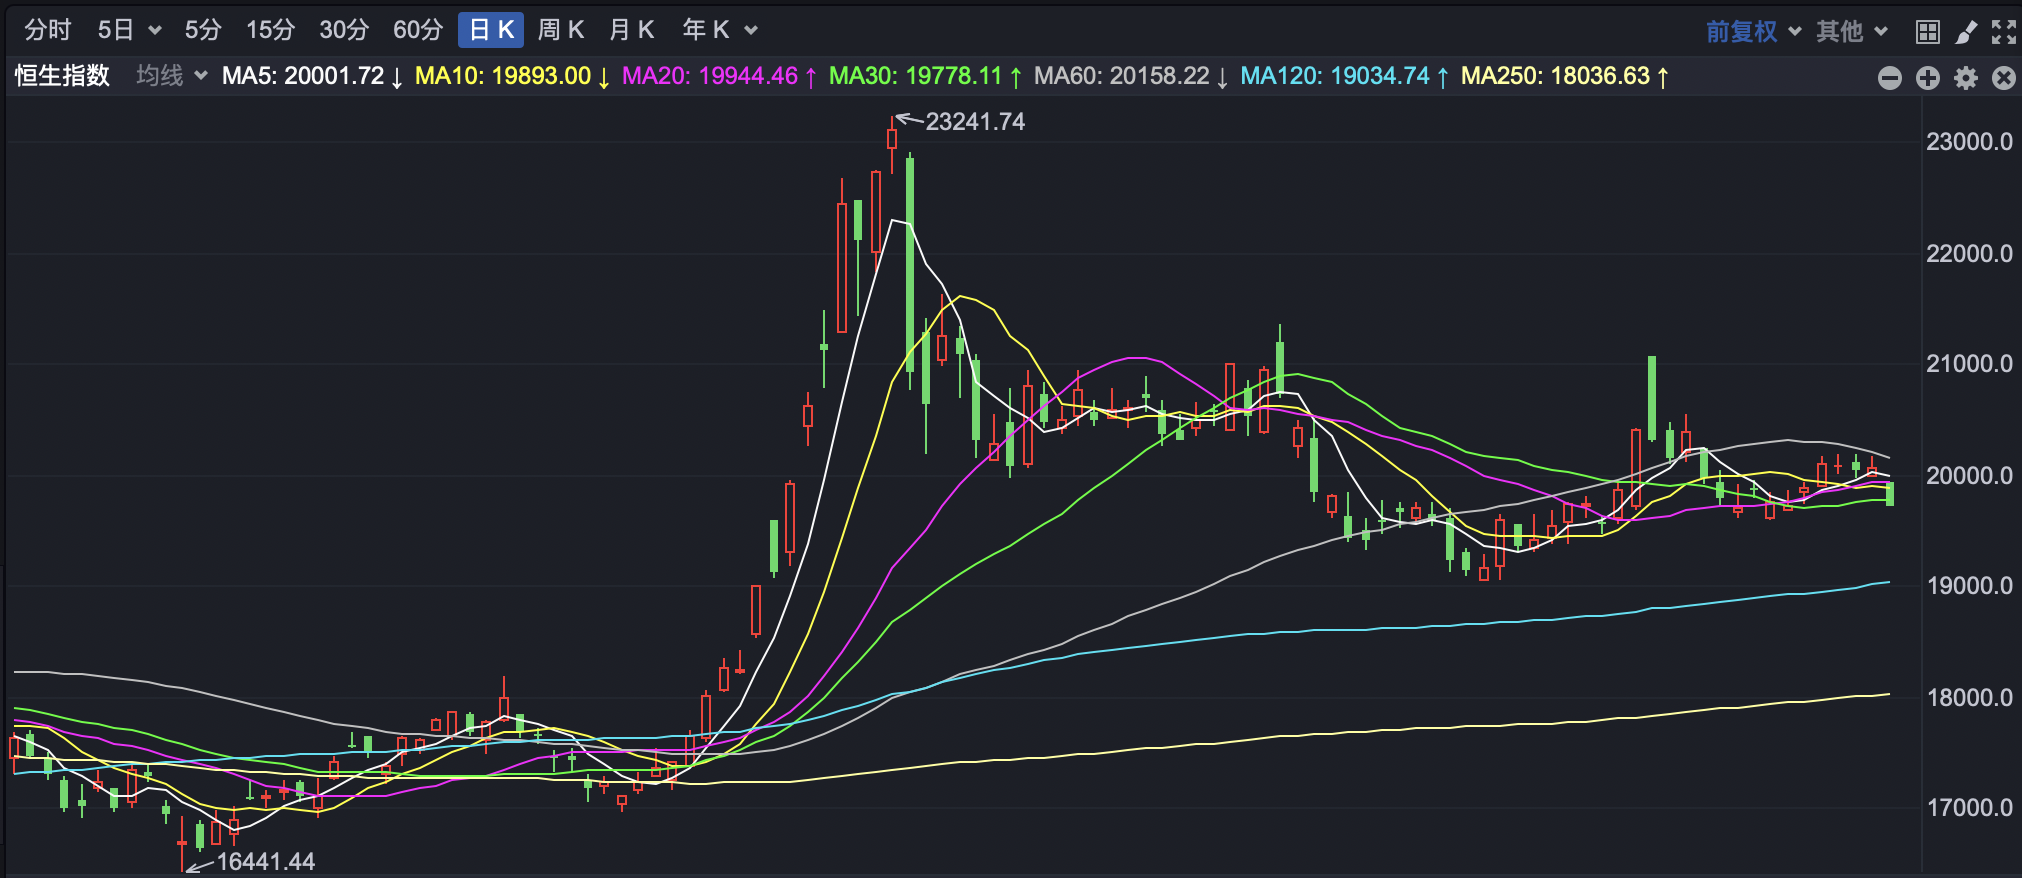Viewport: 2022px width, 878px height.
Task: Open the 其他 options dropdown
Action: tap(1851, 31)
